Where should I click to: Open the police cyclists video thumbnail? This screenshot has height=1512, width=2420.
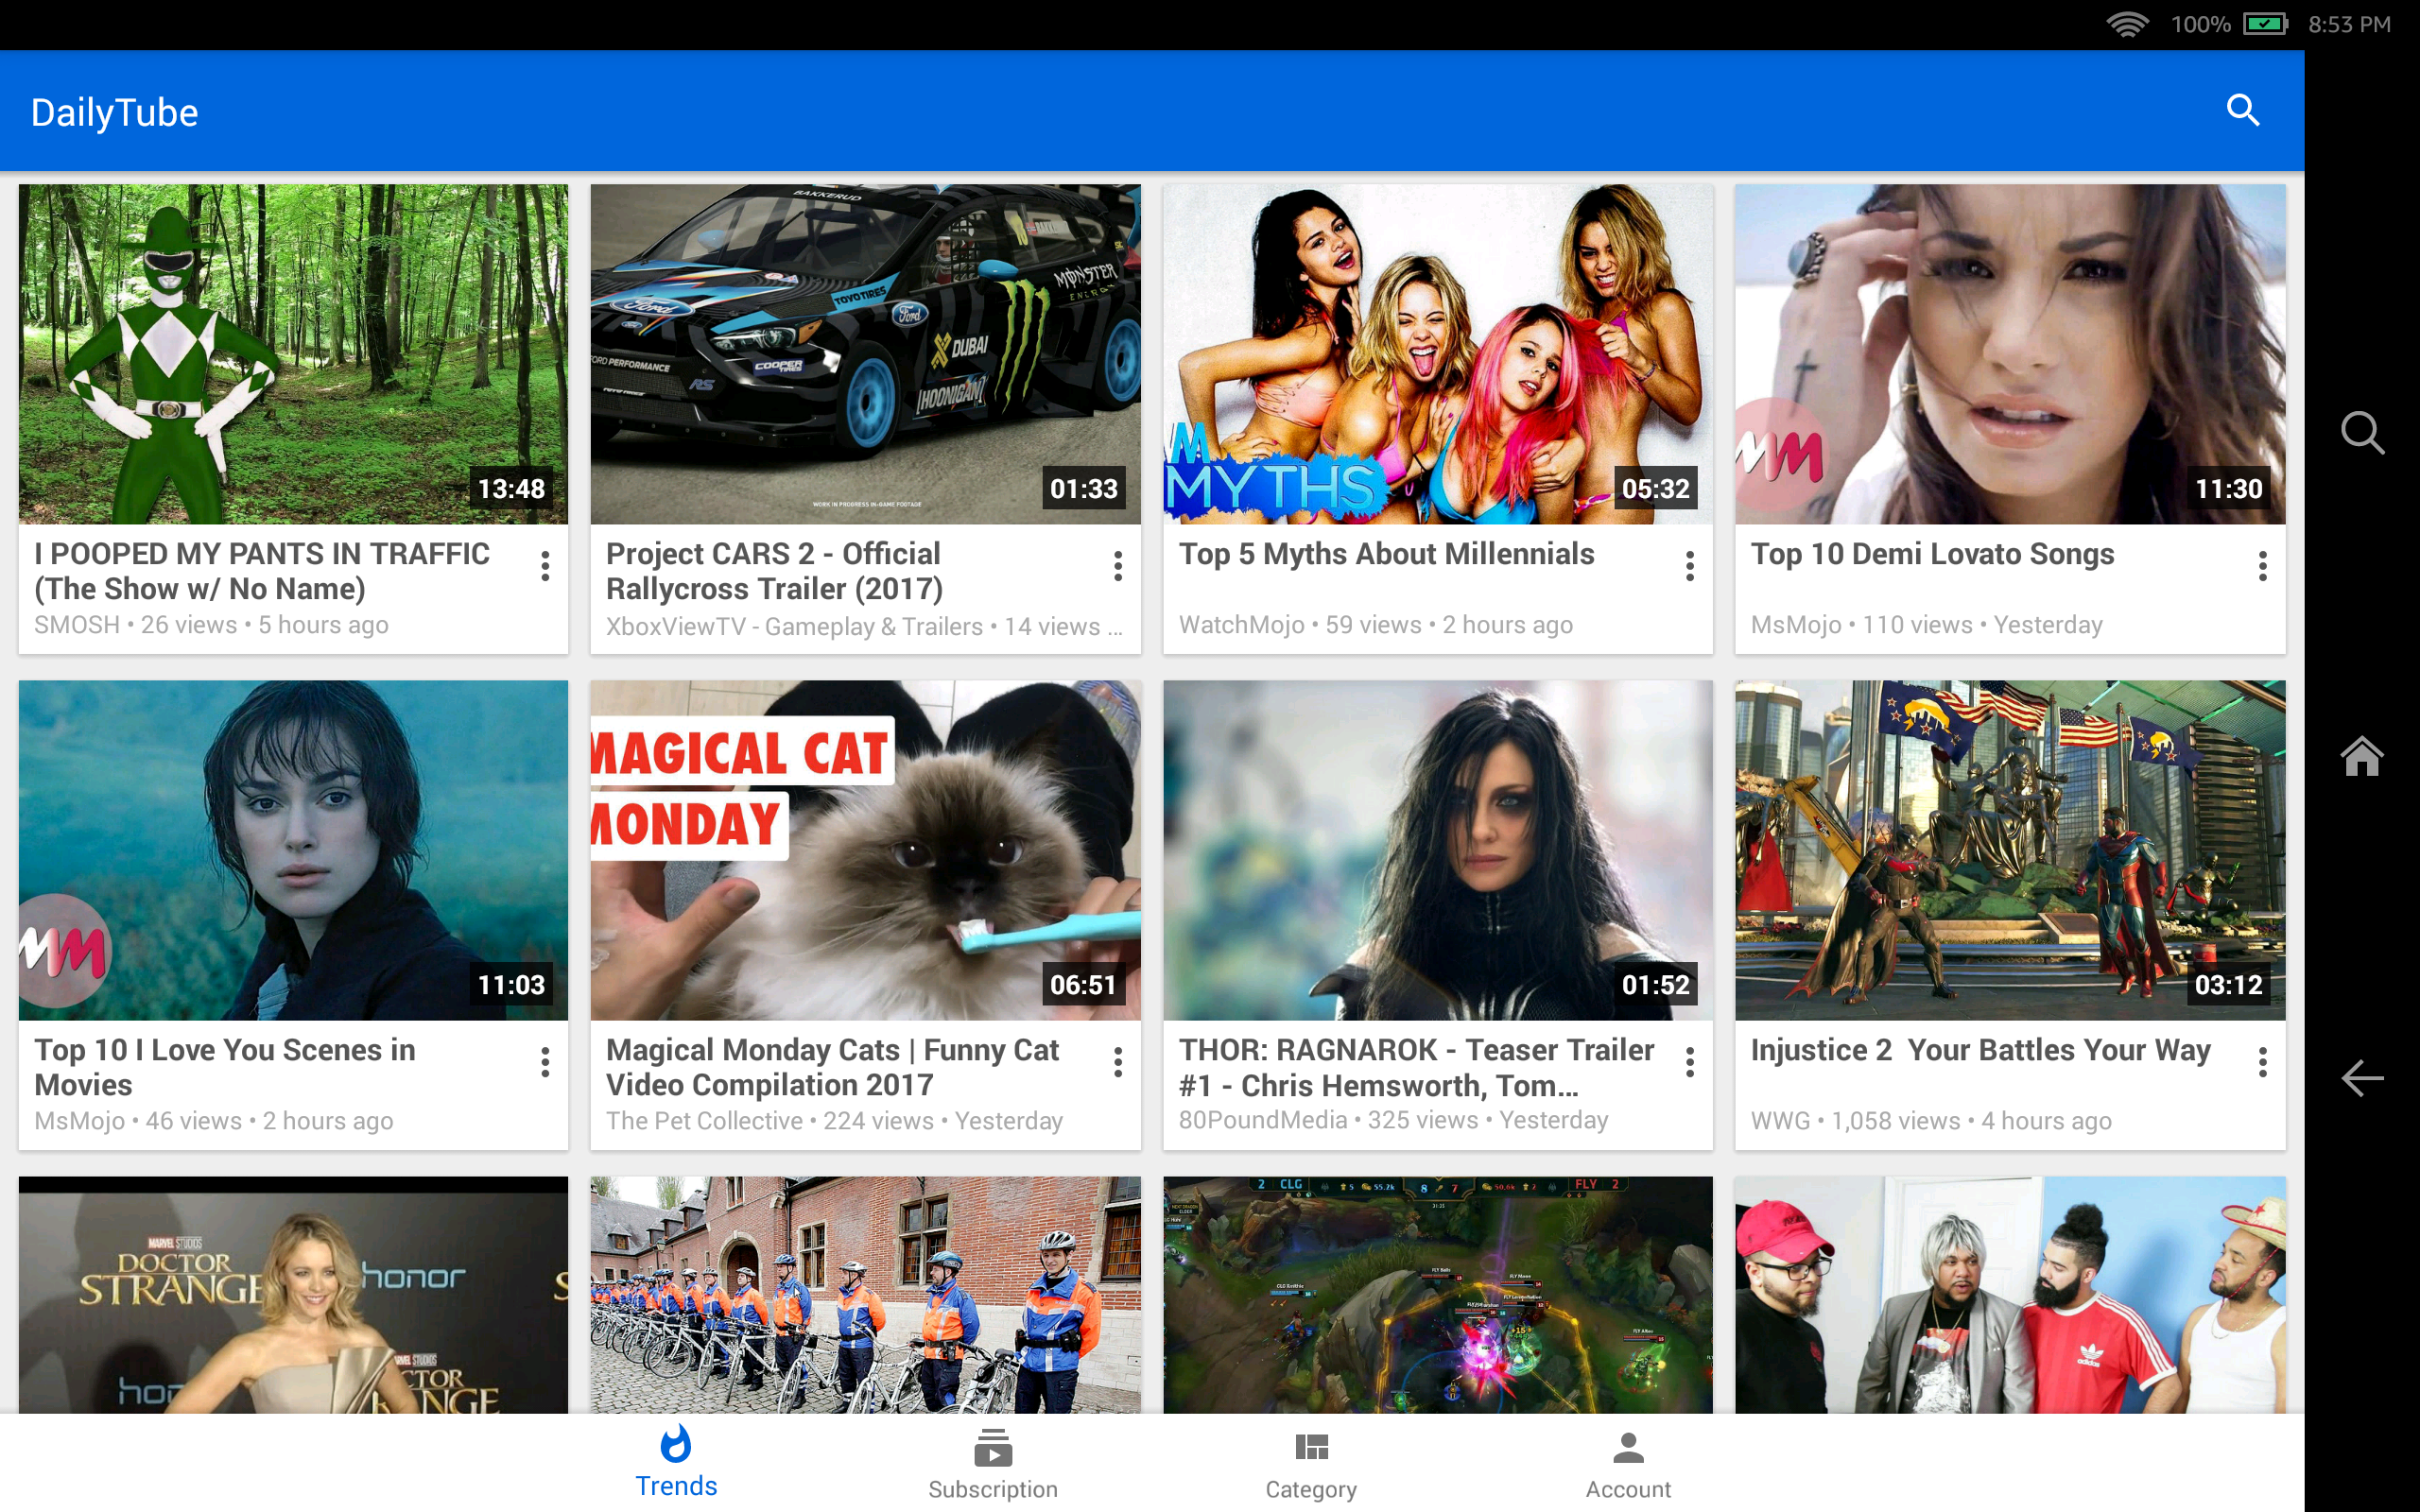pyautogui.click(x=865, y=1294)
